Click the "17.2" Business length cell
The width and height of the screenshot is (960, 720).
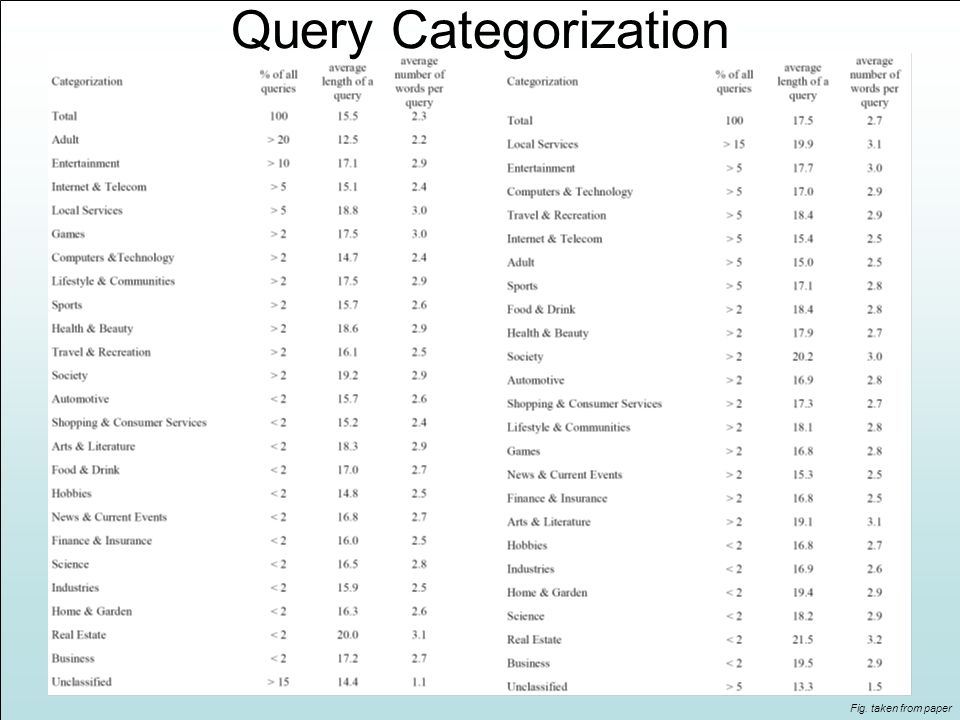(x=347, y=659)
